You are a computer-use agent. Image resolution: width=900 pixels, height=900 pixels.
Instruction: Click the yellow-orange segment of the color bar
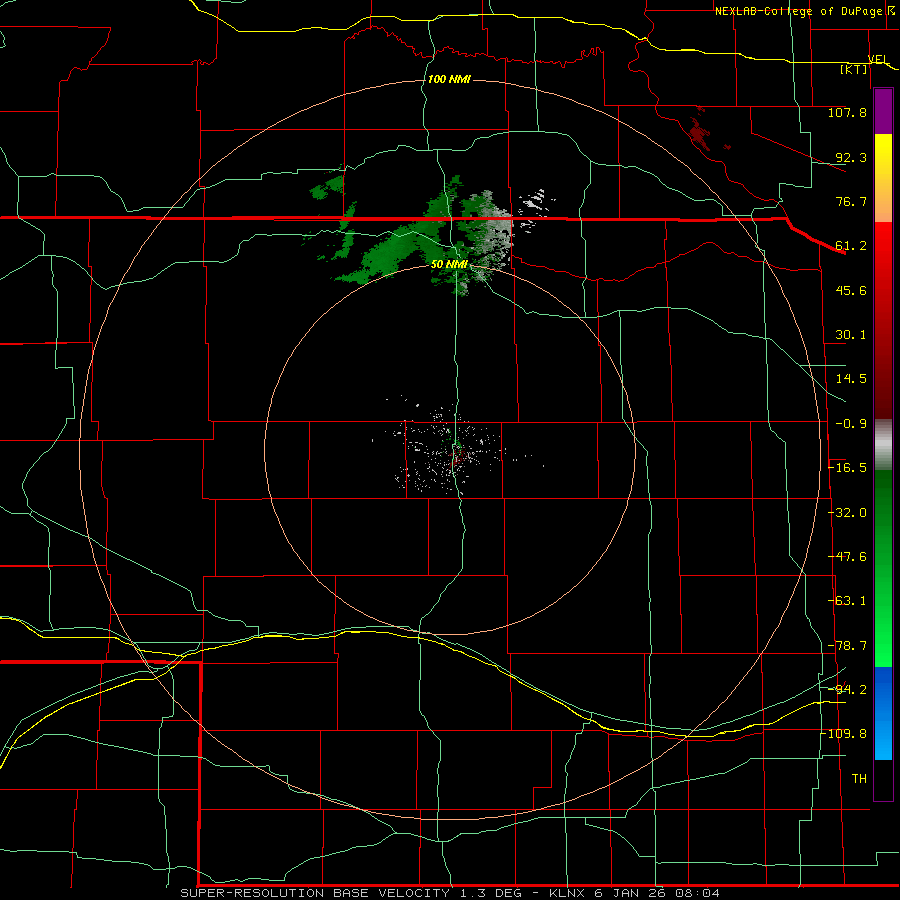(x=883, y=178)
